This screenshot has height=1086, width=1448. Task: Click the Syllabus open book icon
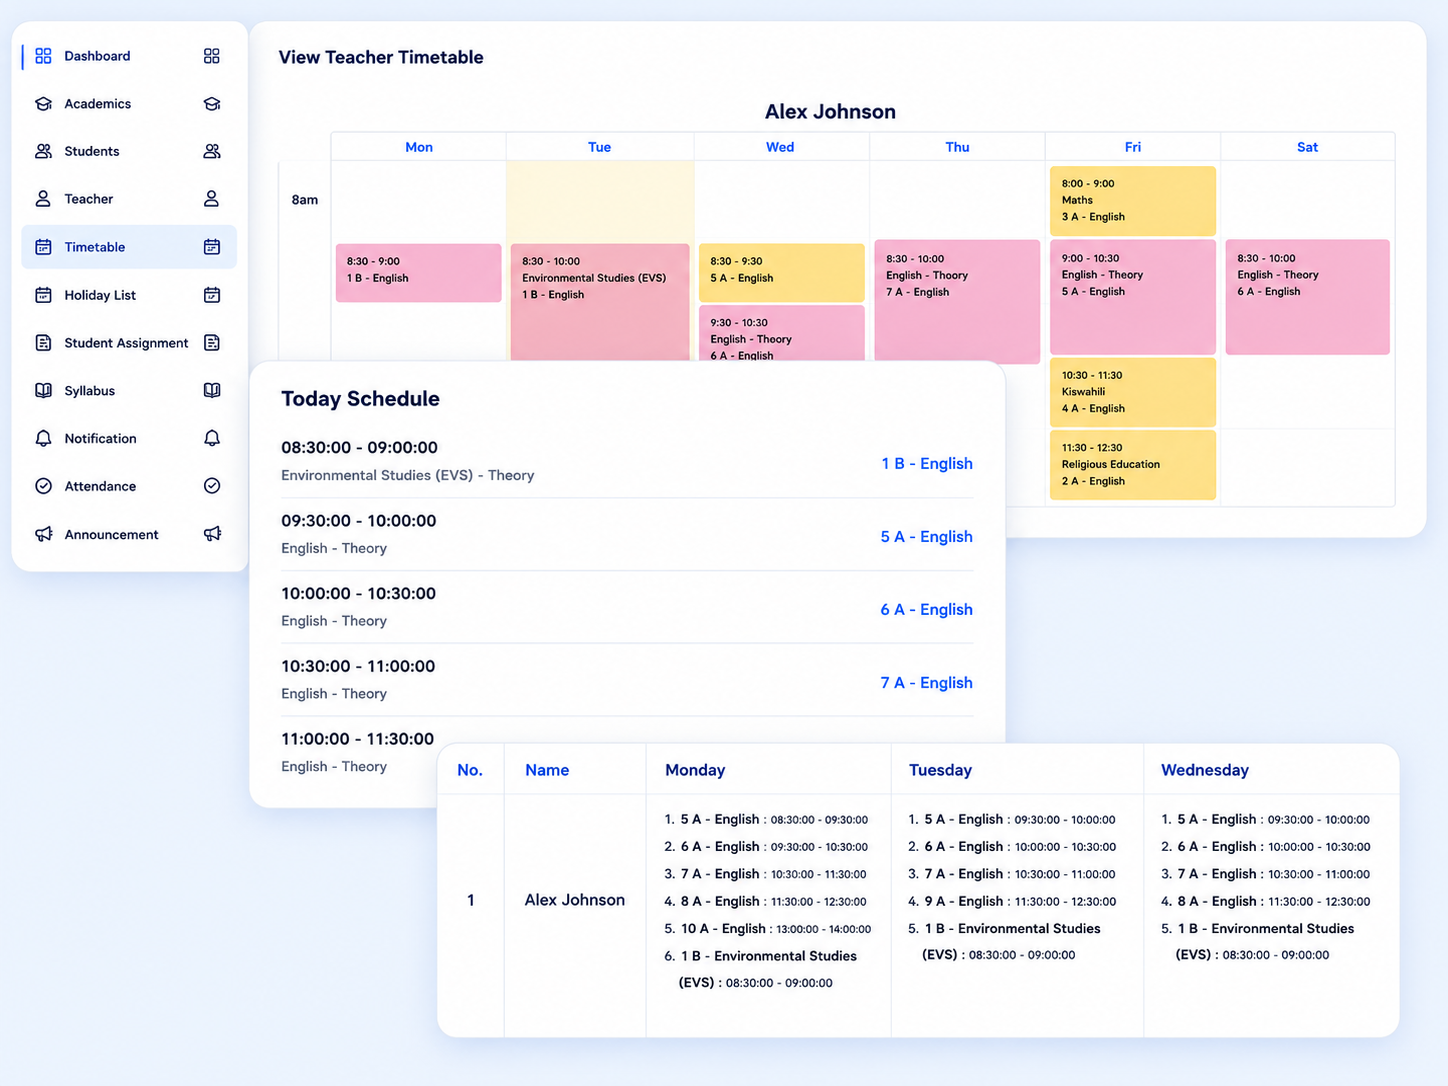[43, 391]
